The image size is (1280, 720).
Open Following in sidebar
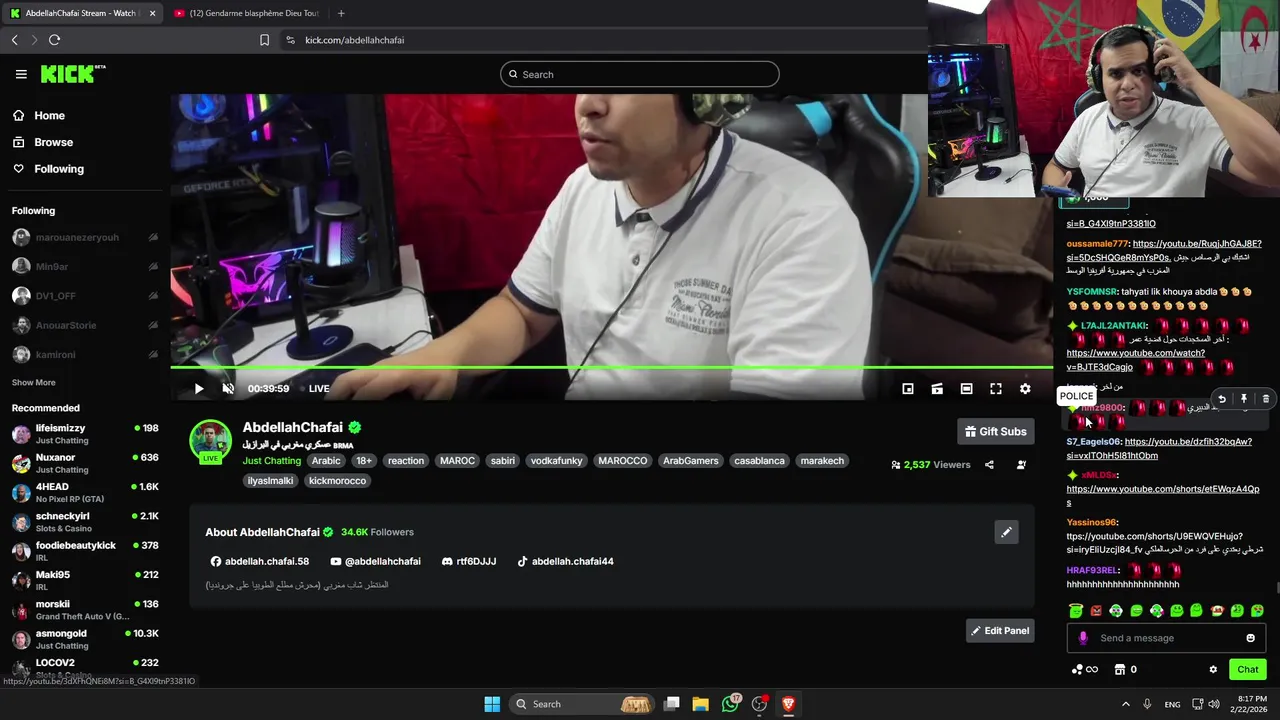click(x=59, y=169)
